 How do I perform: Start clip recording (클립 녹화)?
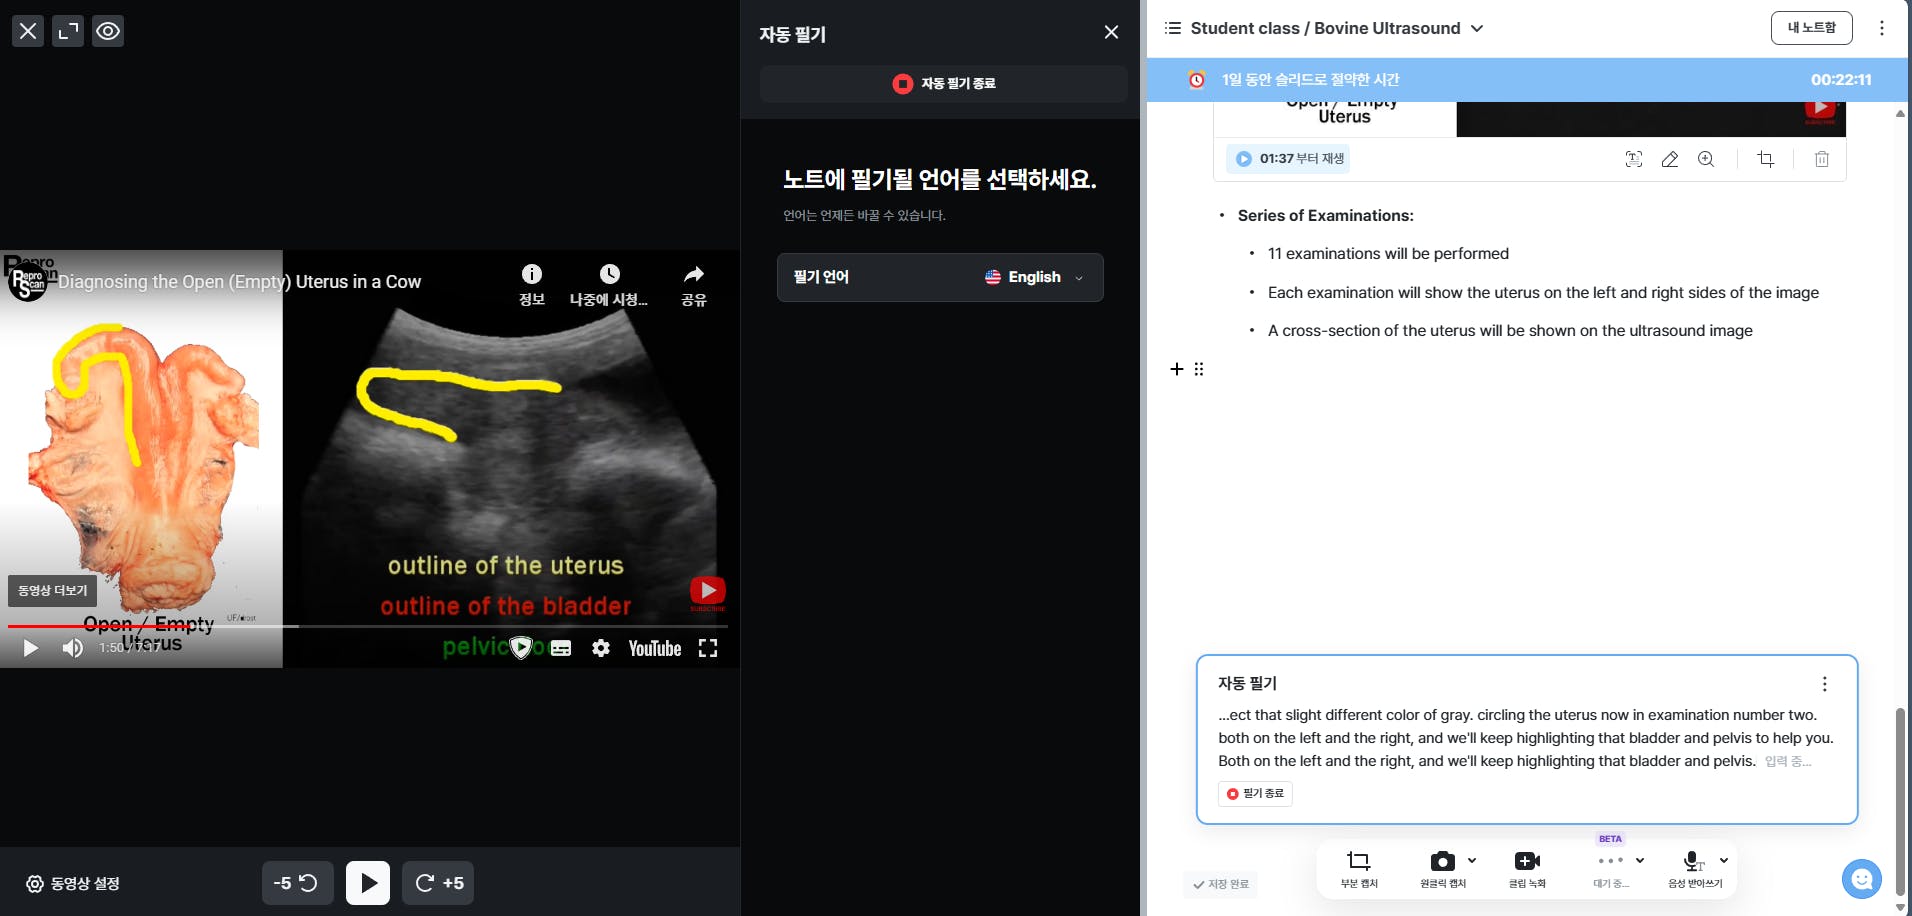click(x=1527, y=869)
